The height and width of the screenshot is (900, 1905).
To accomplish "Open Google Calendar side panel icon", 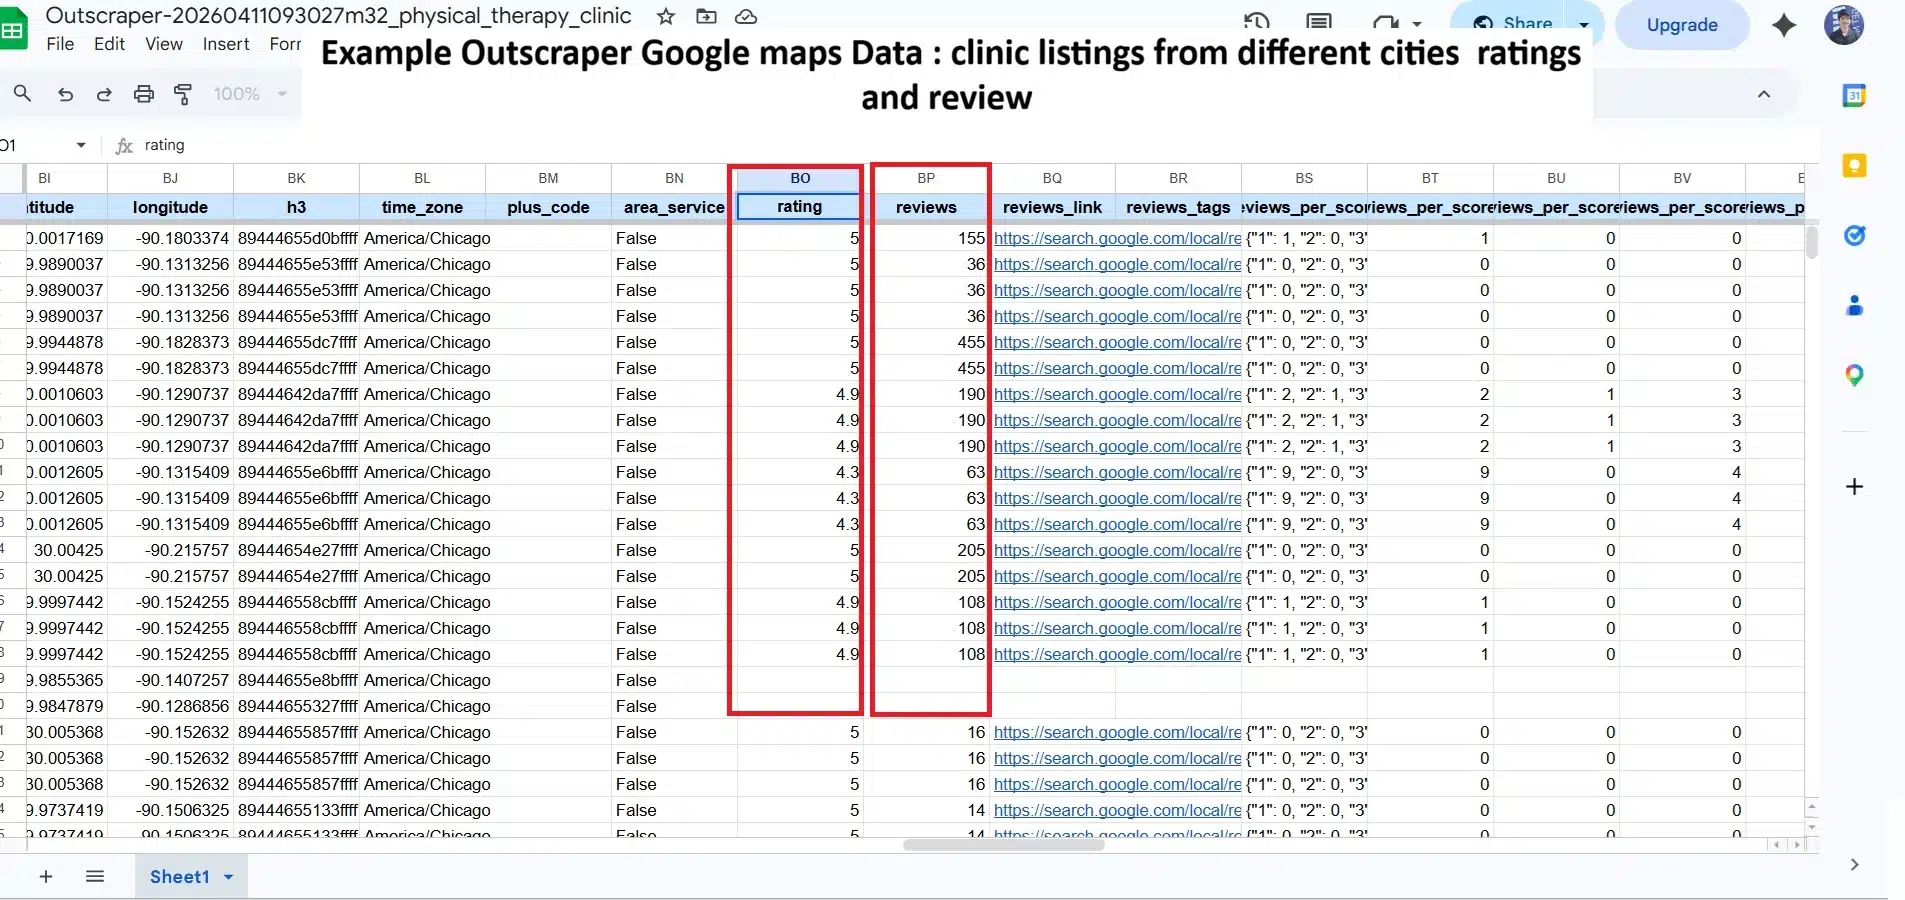I will point(1854,96).
